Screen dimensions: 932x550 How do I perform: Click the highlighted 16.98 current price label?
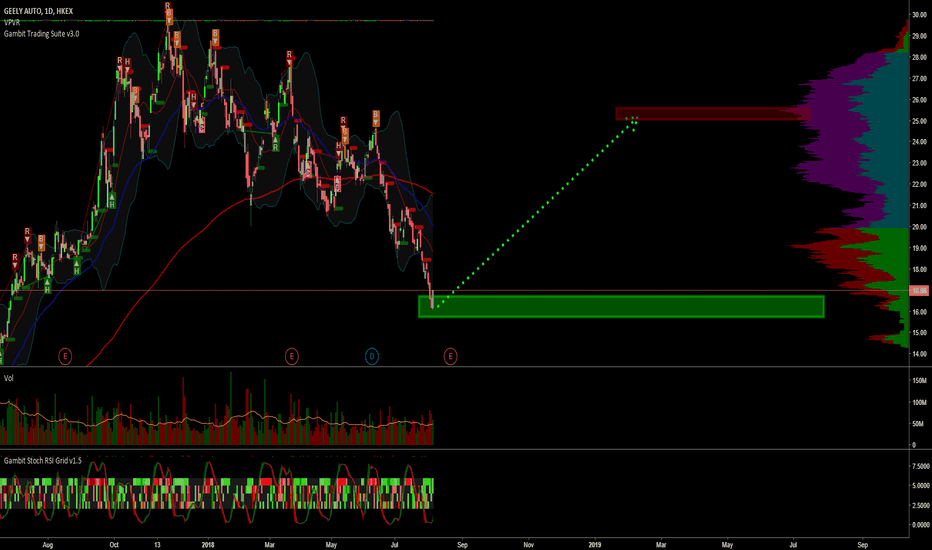(x=919, y=291)
